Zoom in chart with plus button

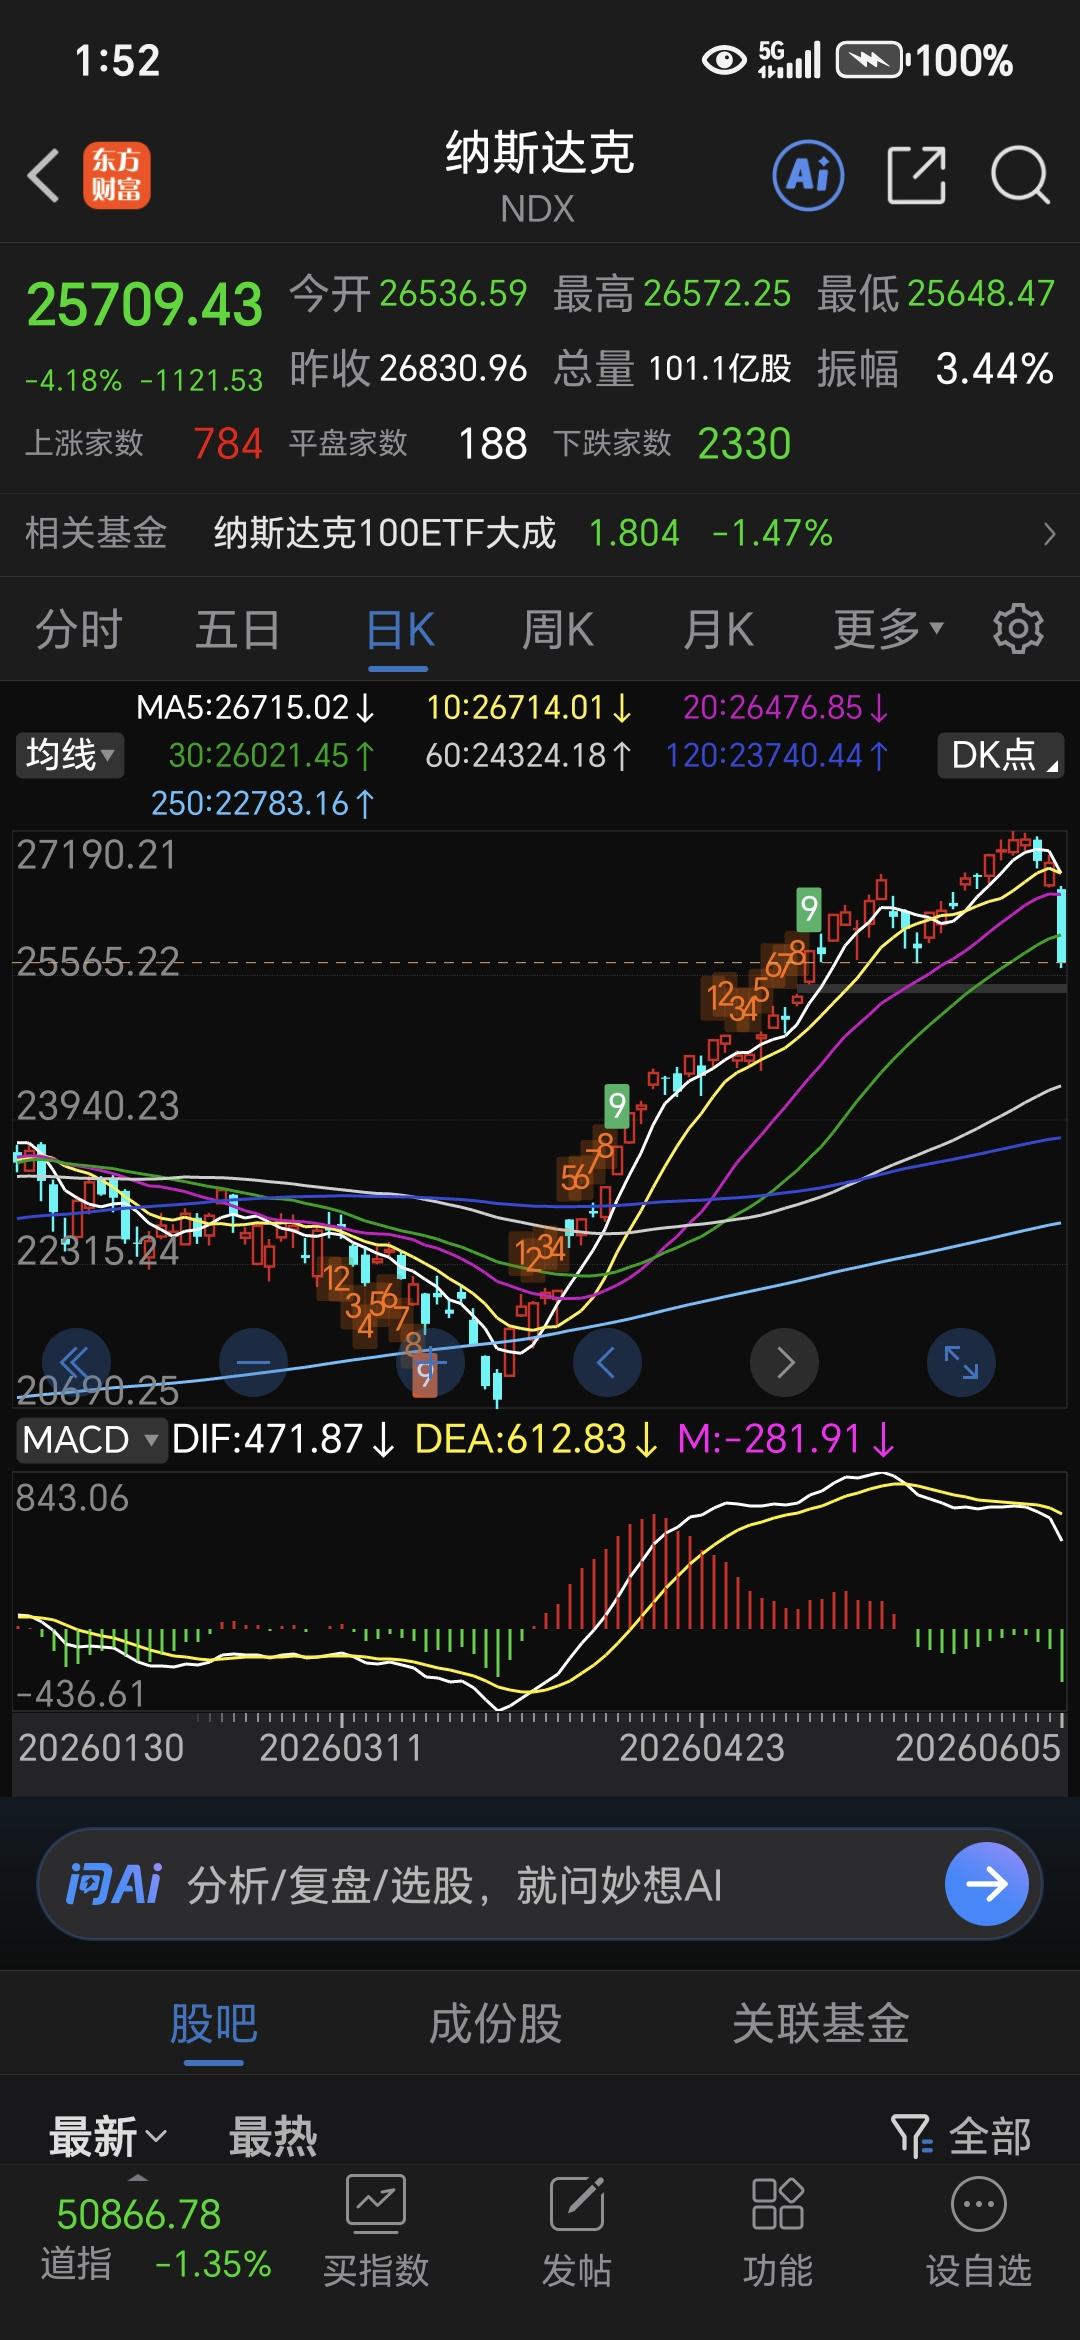[430, 1362]
